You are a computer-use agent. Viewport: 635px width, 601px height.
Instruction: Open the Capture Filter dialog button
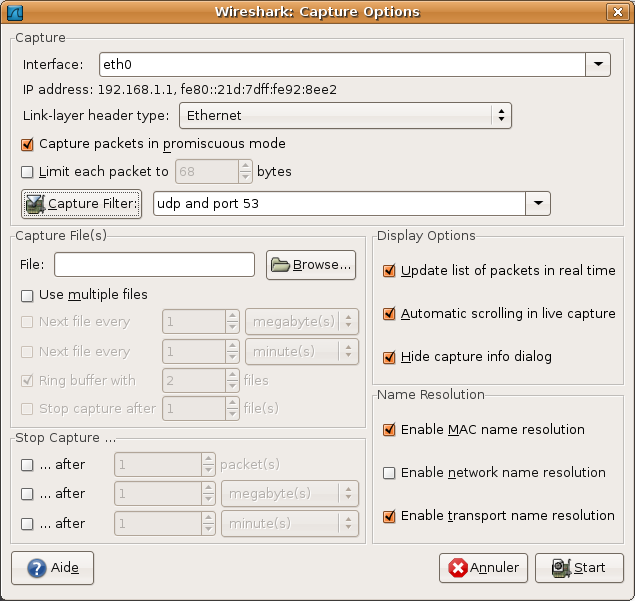pyautogui.click(x=81, y=204)
